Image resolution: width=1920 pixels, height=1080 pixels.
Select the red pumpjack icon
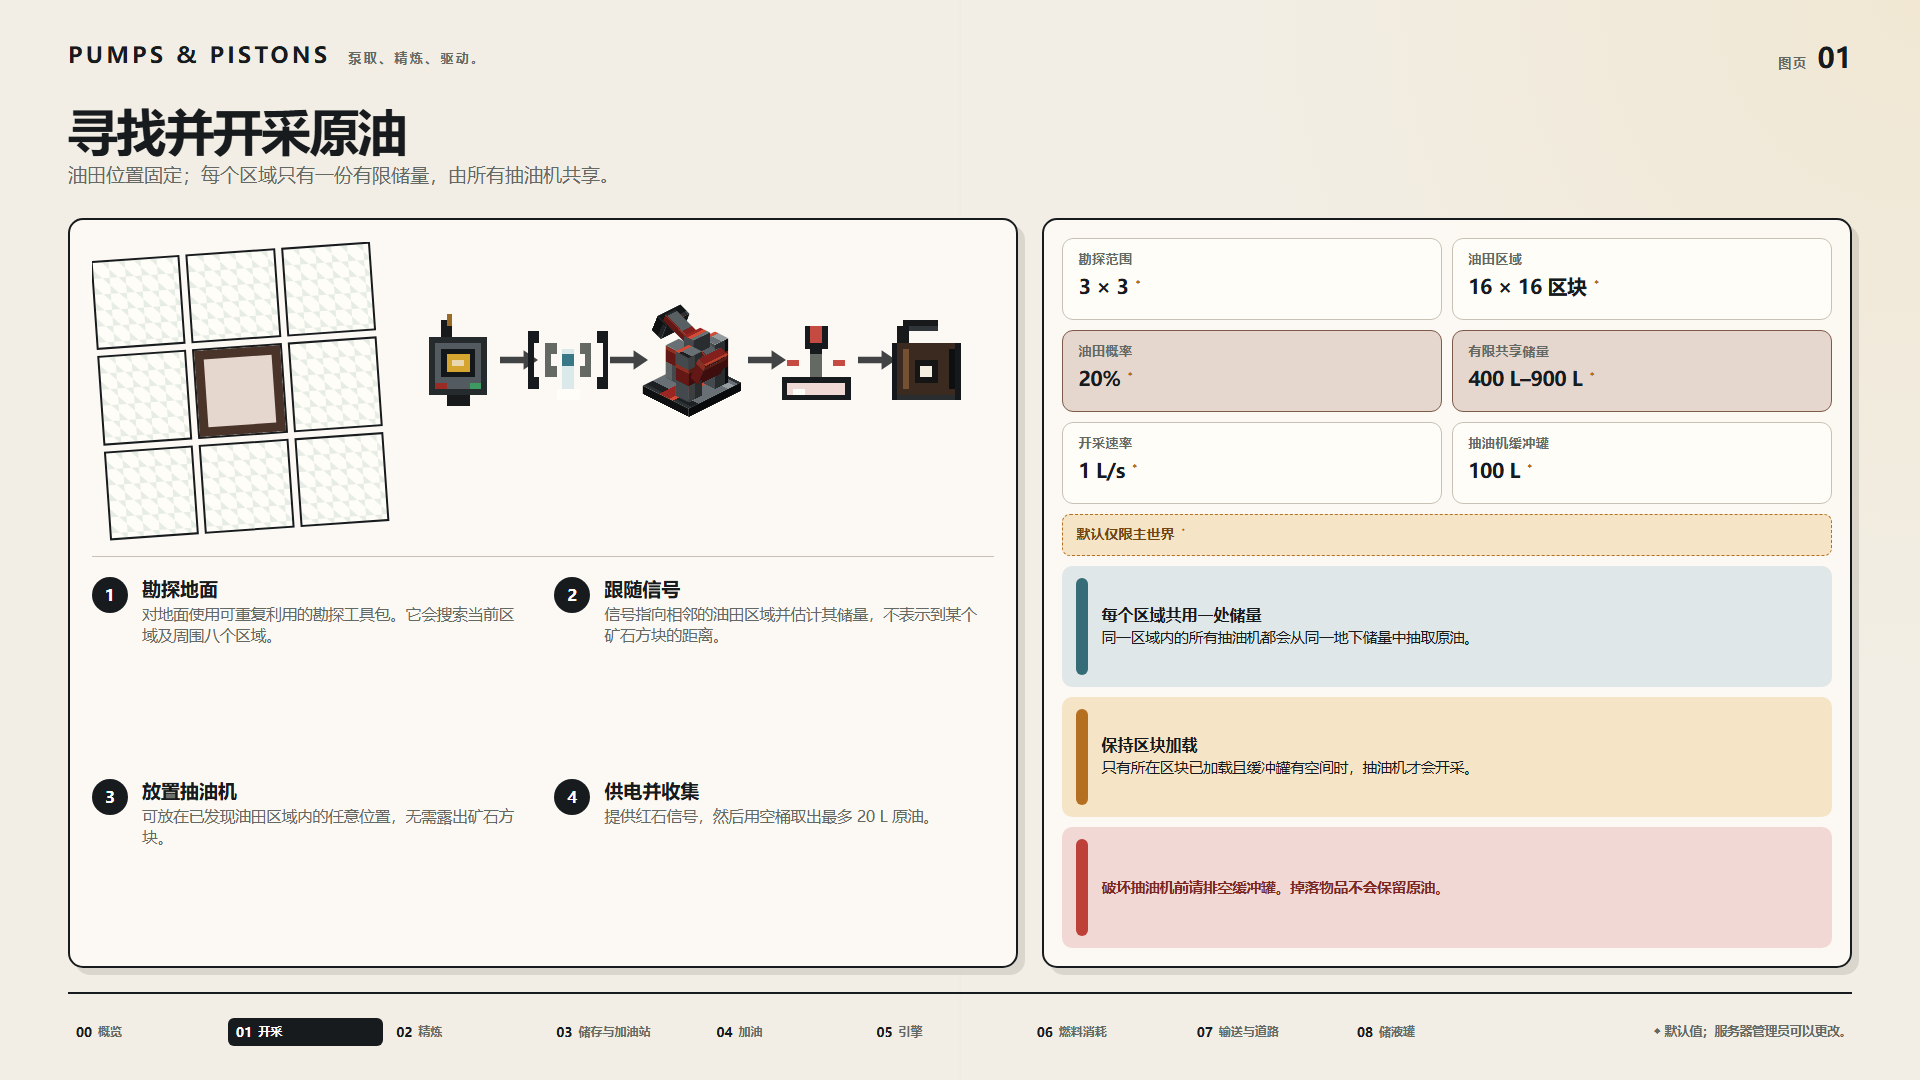(692, 361)
